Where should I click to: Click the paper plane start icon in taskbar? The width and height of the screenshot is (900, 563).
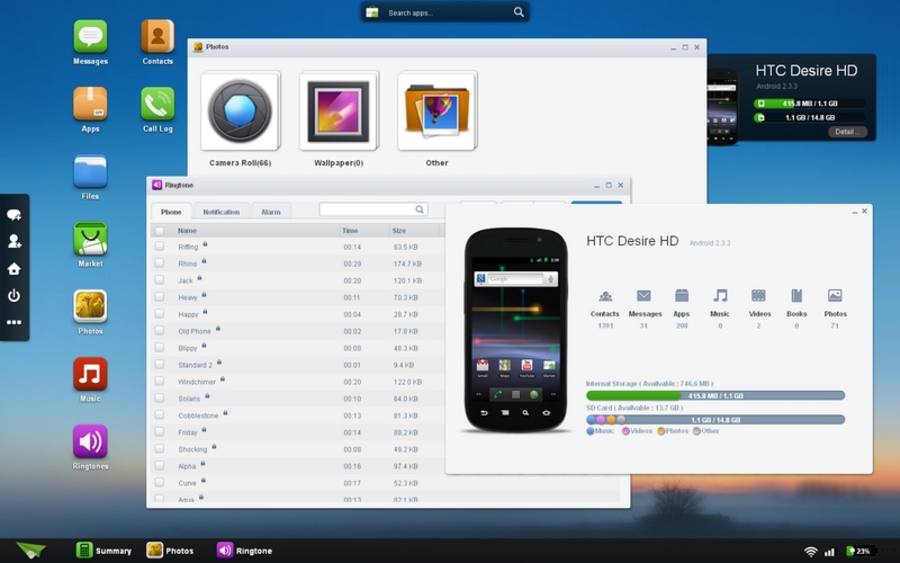point(30,550)
